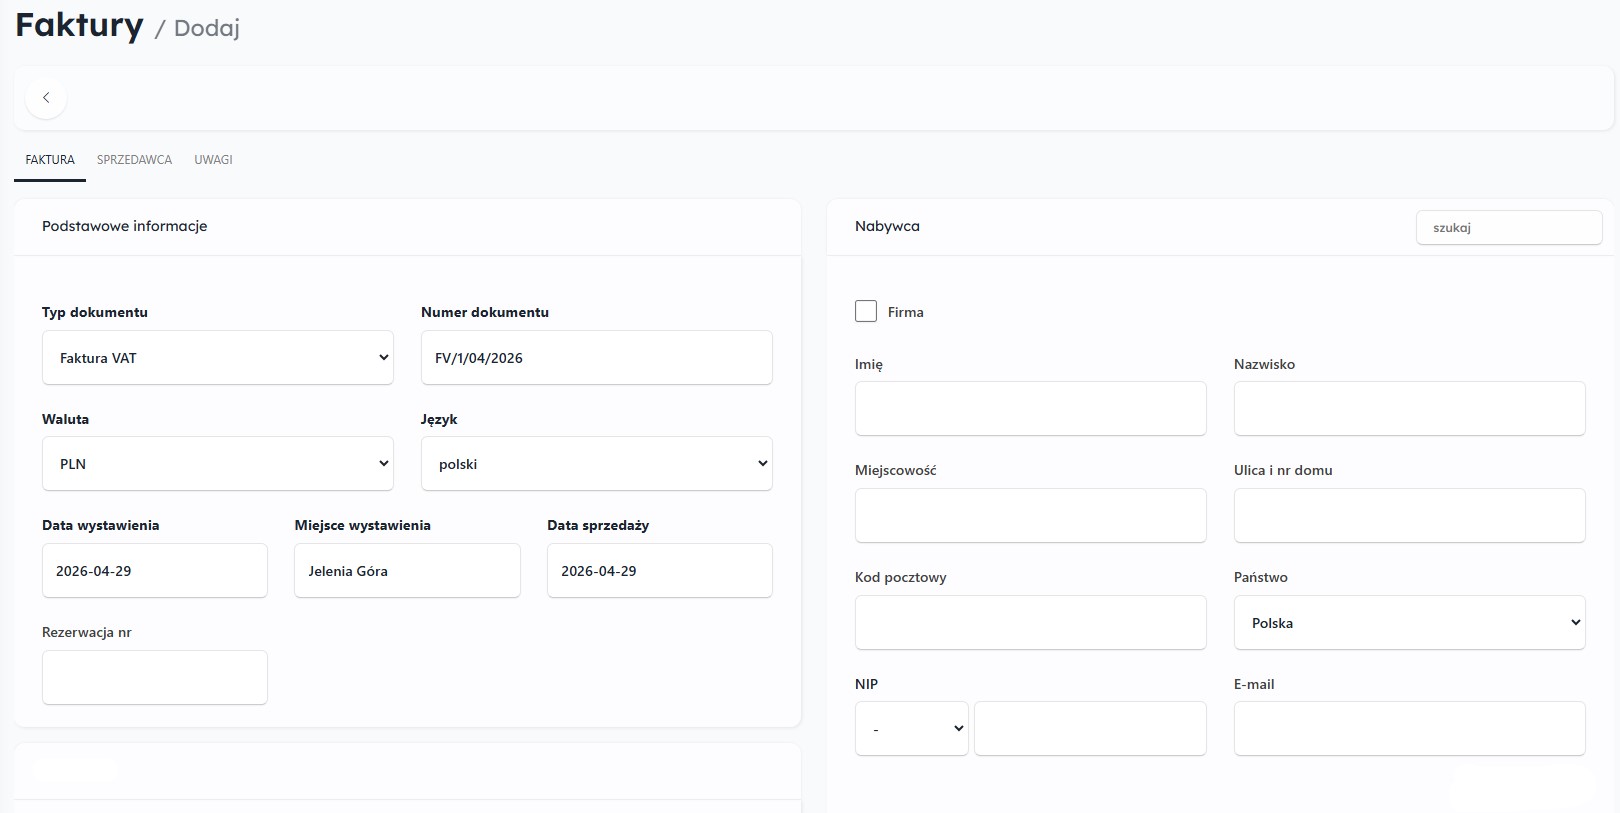Click the Data sprzedaży field

pyautogui.click(x=660, y=571)
